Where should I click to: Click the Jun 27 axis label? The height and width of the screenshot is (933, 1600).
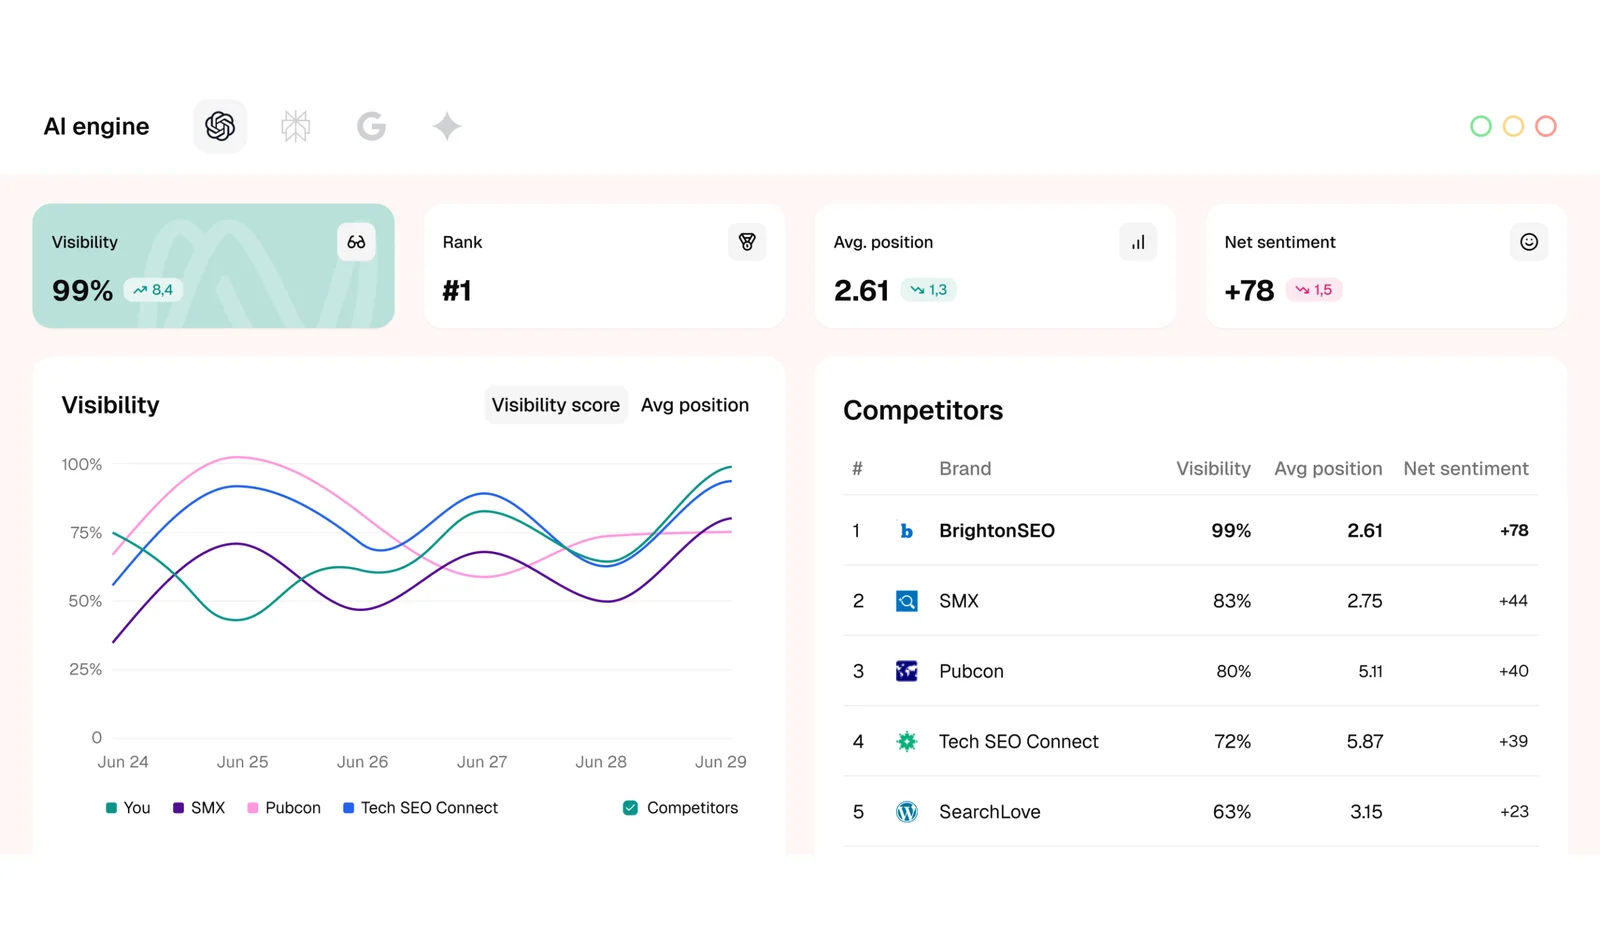tap(482, 762)
